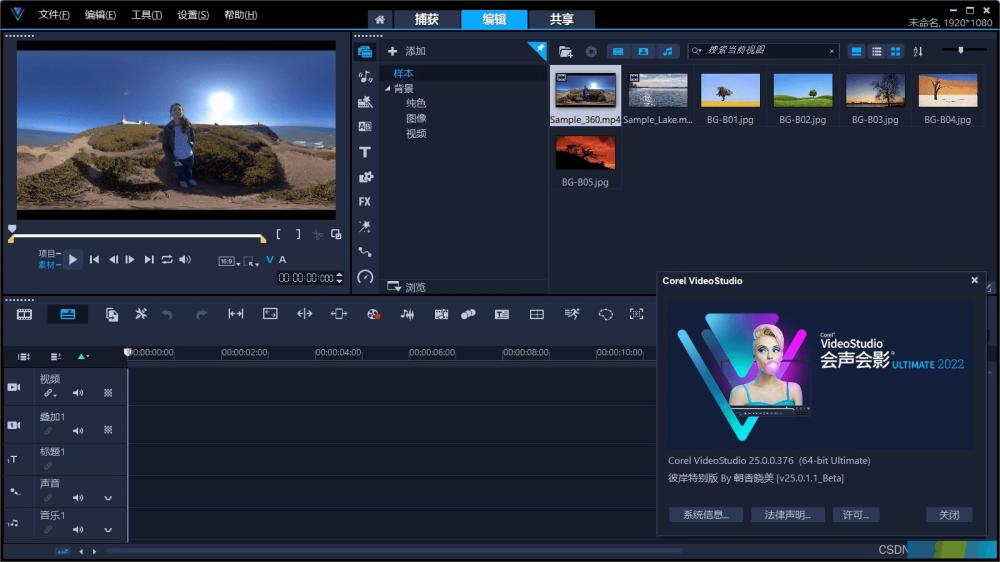Open the mask creator lasso icon
Image resolution: width=1000 pixels, height=562 pixels.
tap(605, 314)
